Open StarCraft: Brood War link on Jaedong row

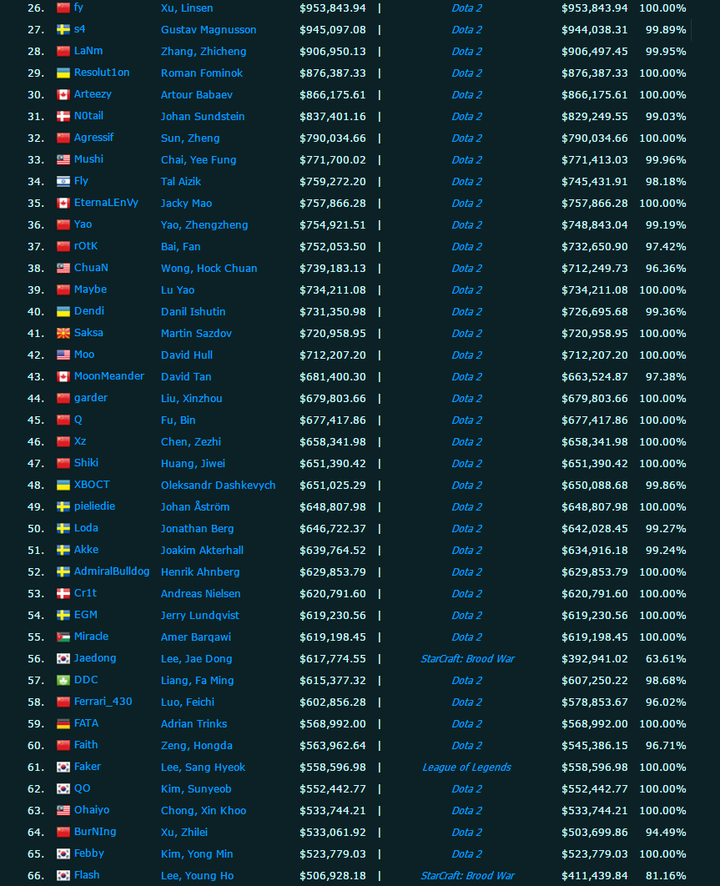tap(467, 659)
